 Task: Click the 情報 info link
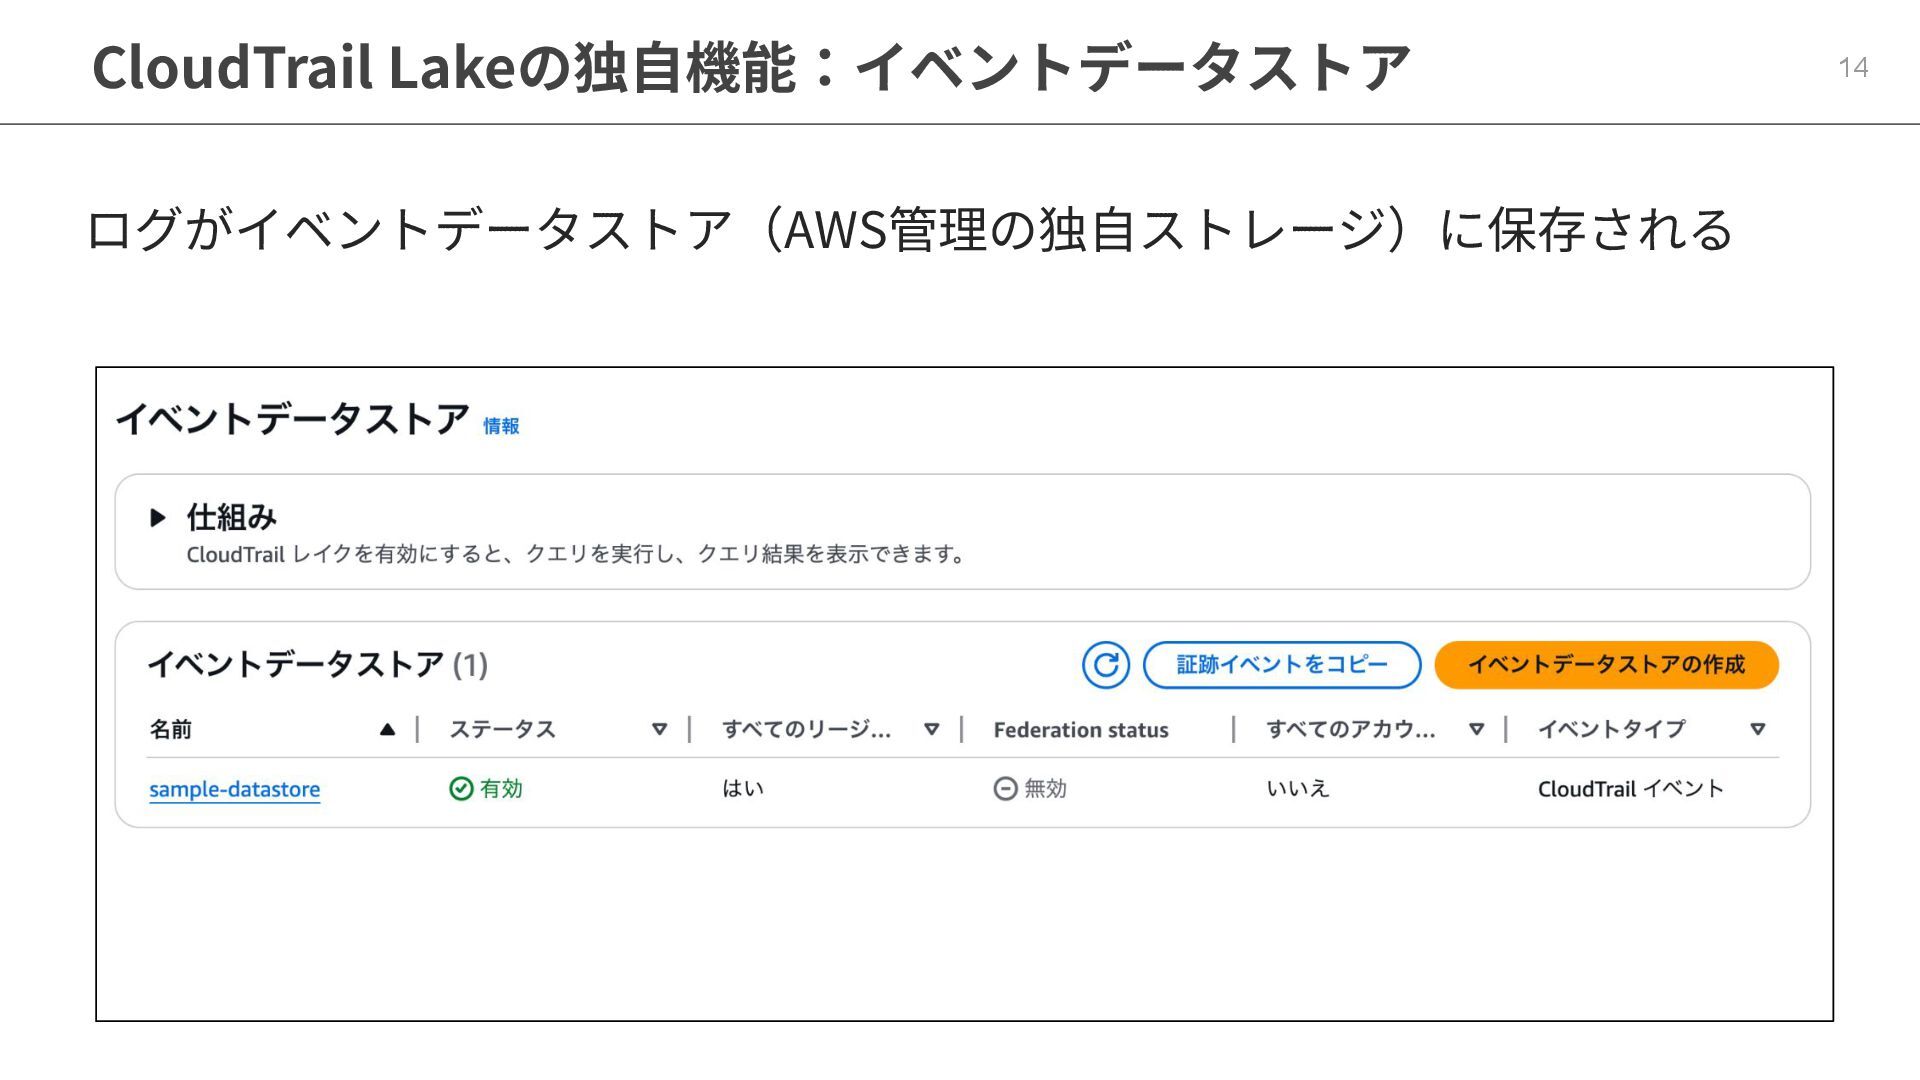(501, 426)
